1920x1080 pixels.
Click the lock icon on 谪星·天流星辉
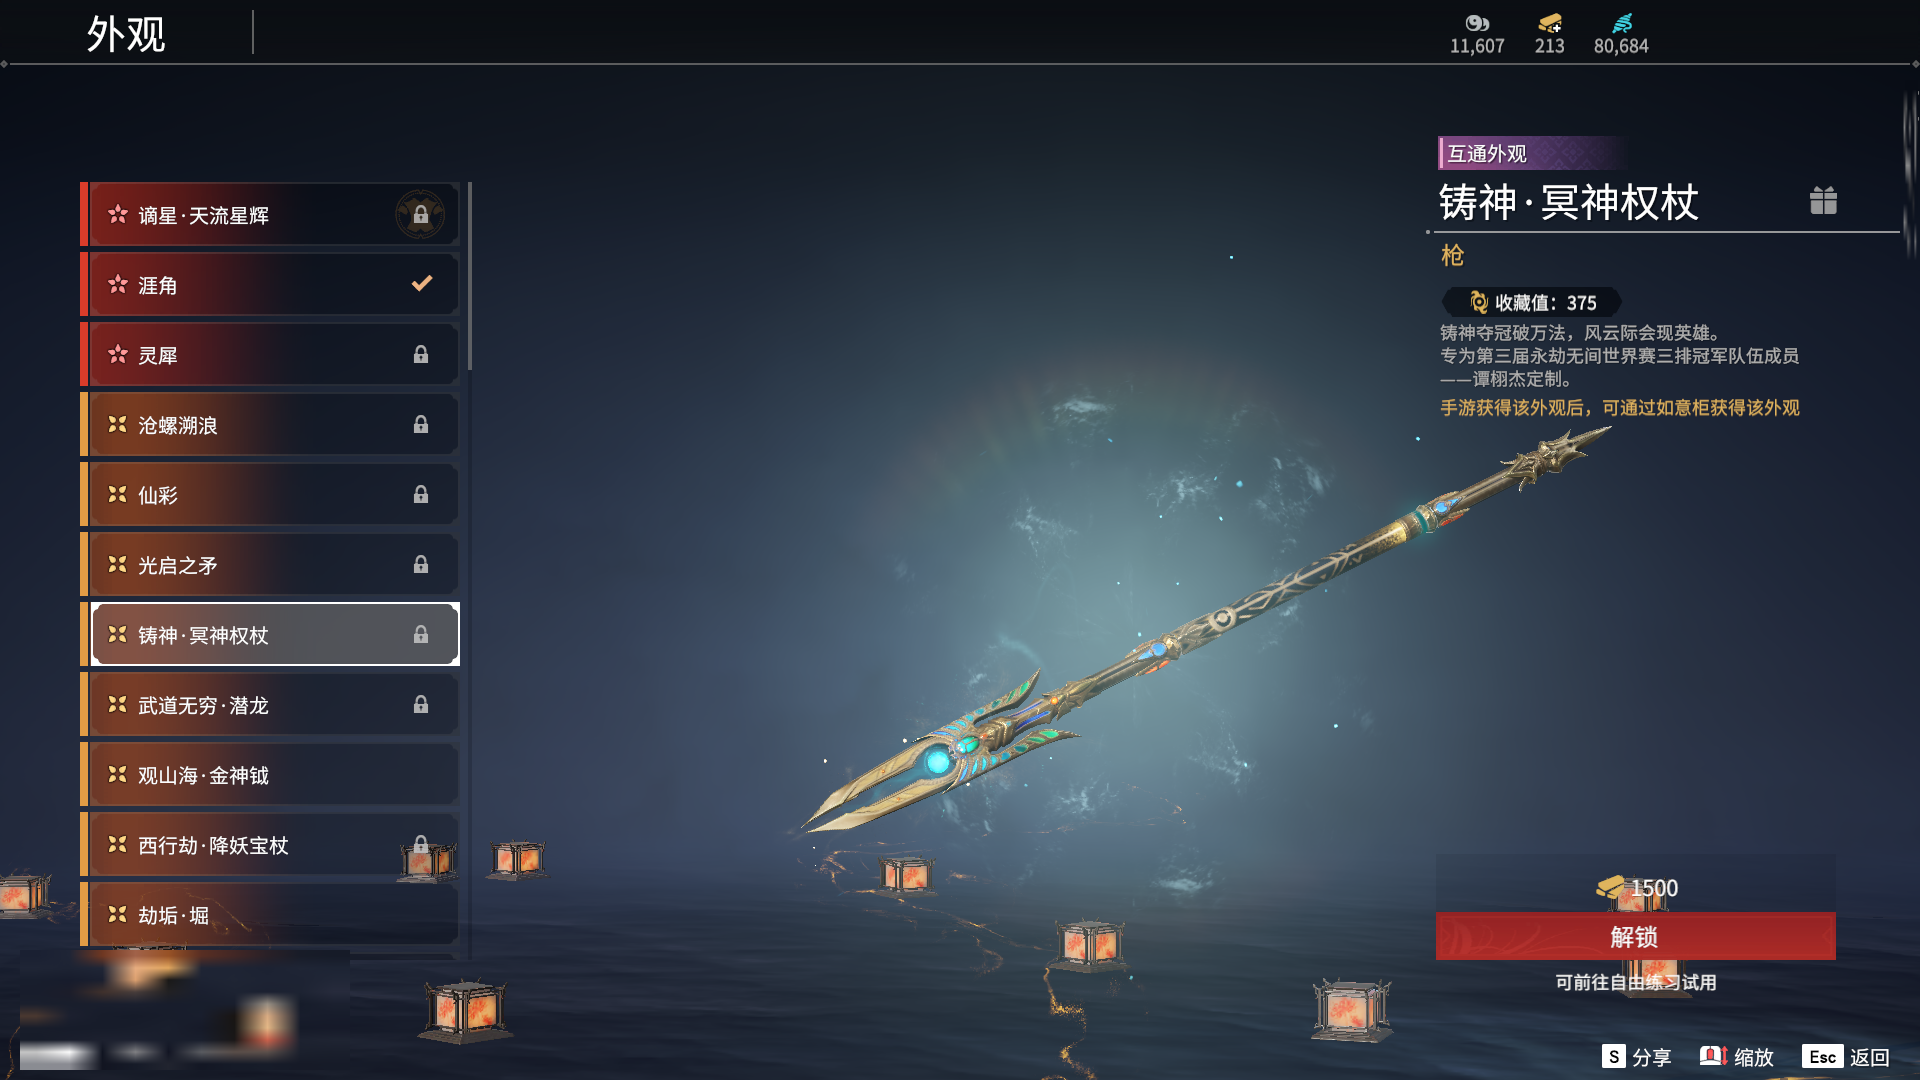(x=420, y=214)
